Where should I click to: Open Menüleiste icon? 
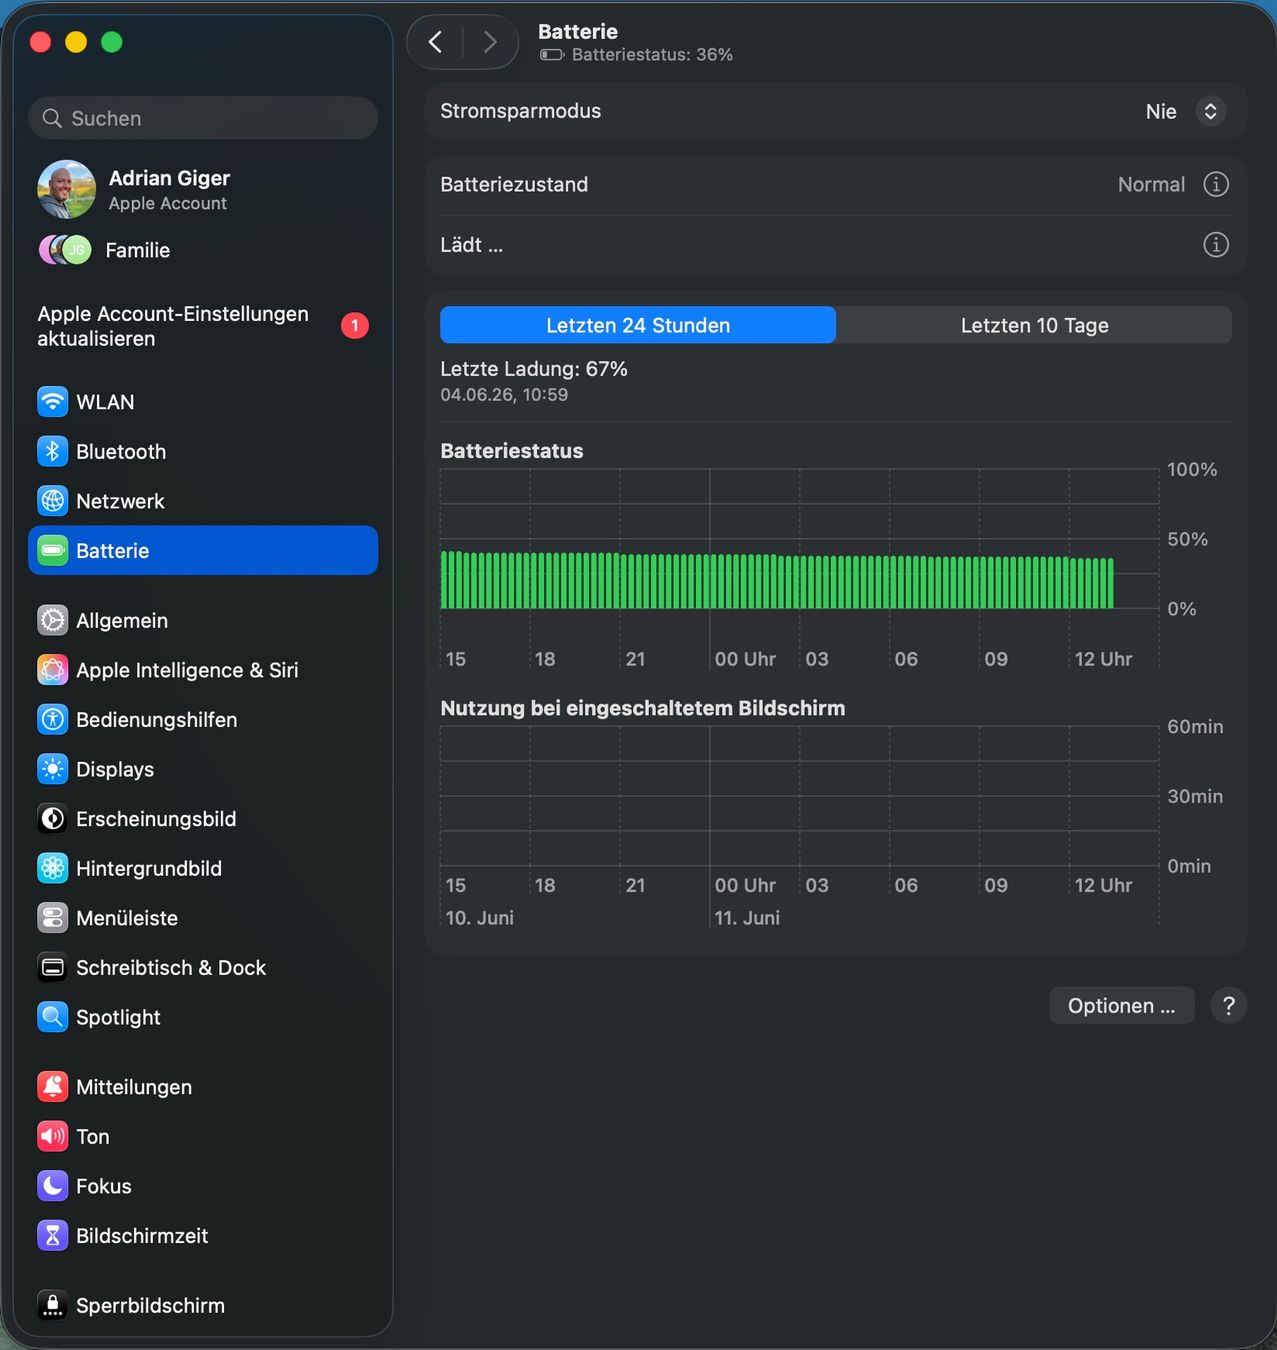(53, 918)
